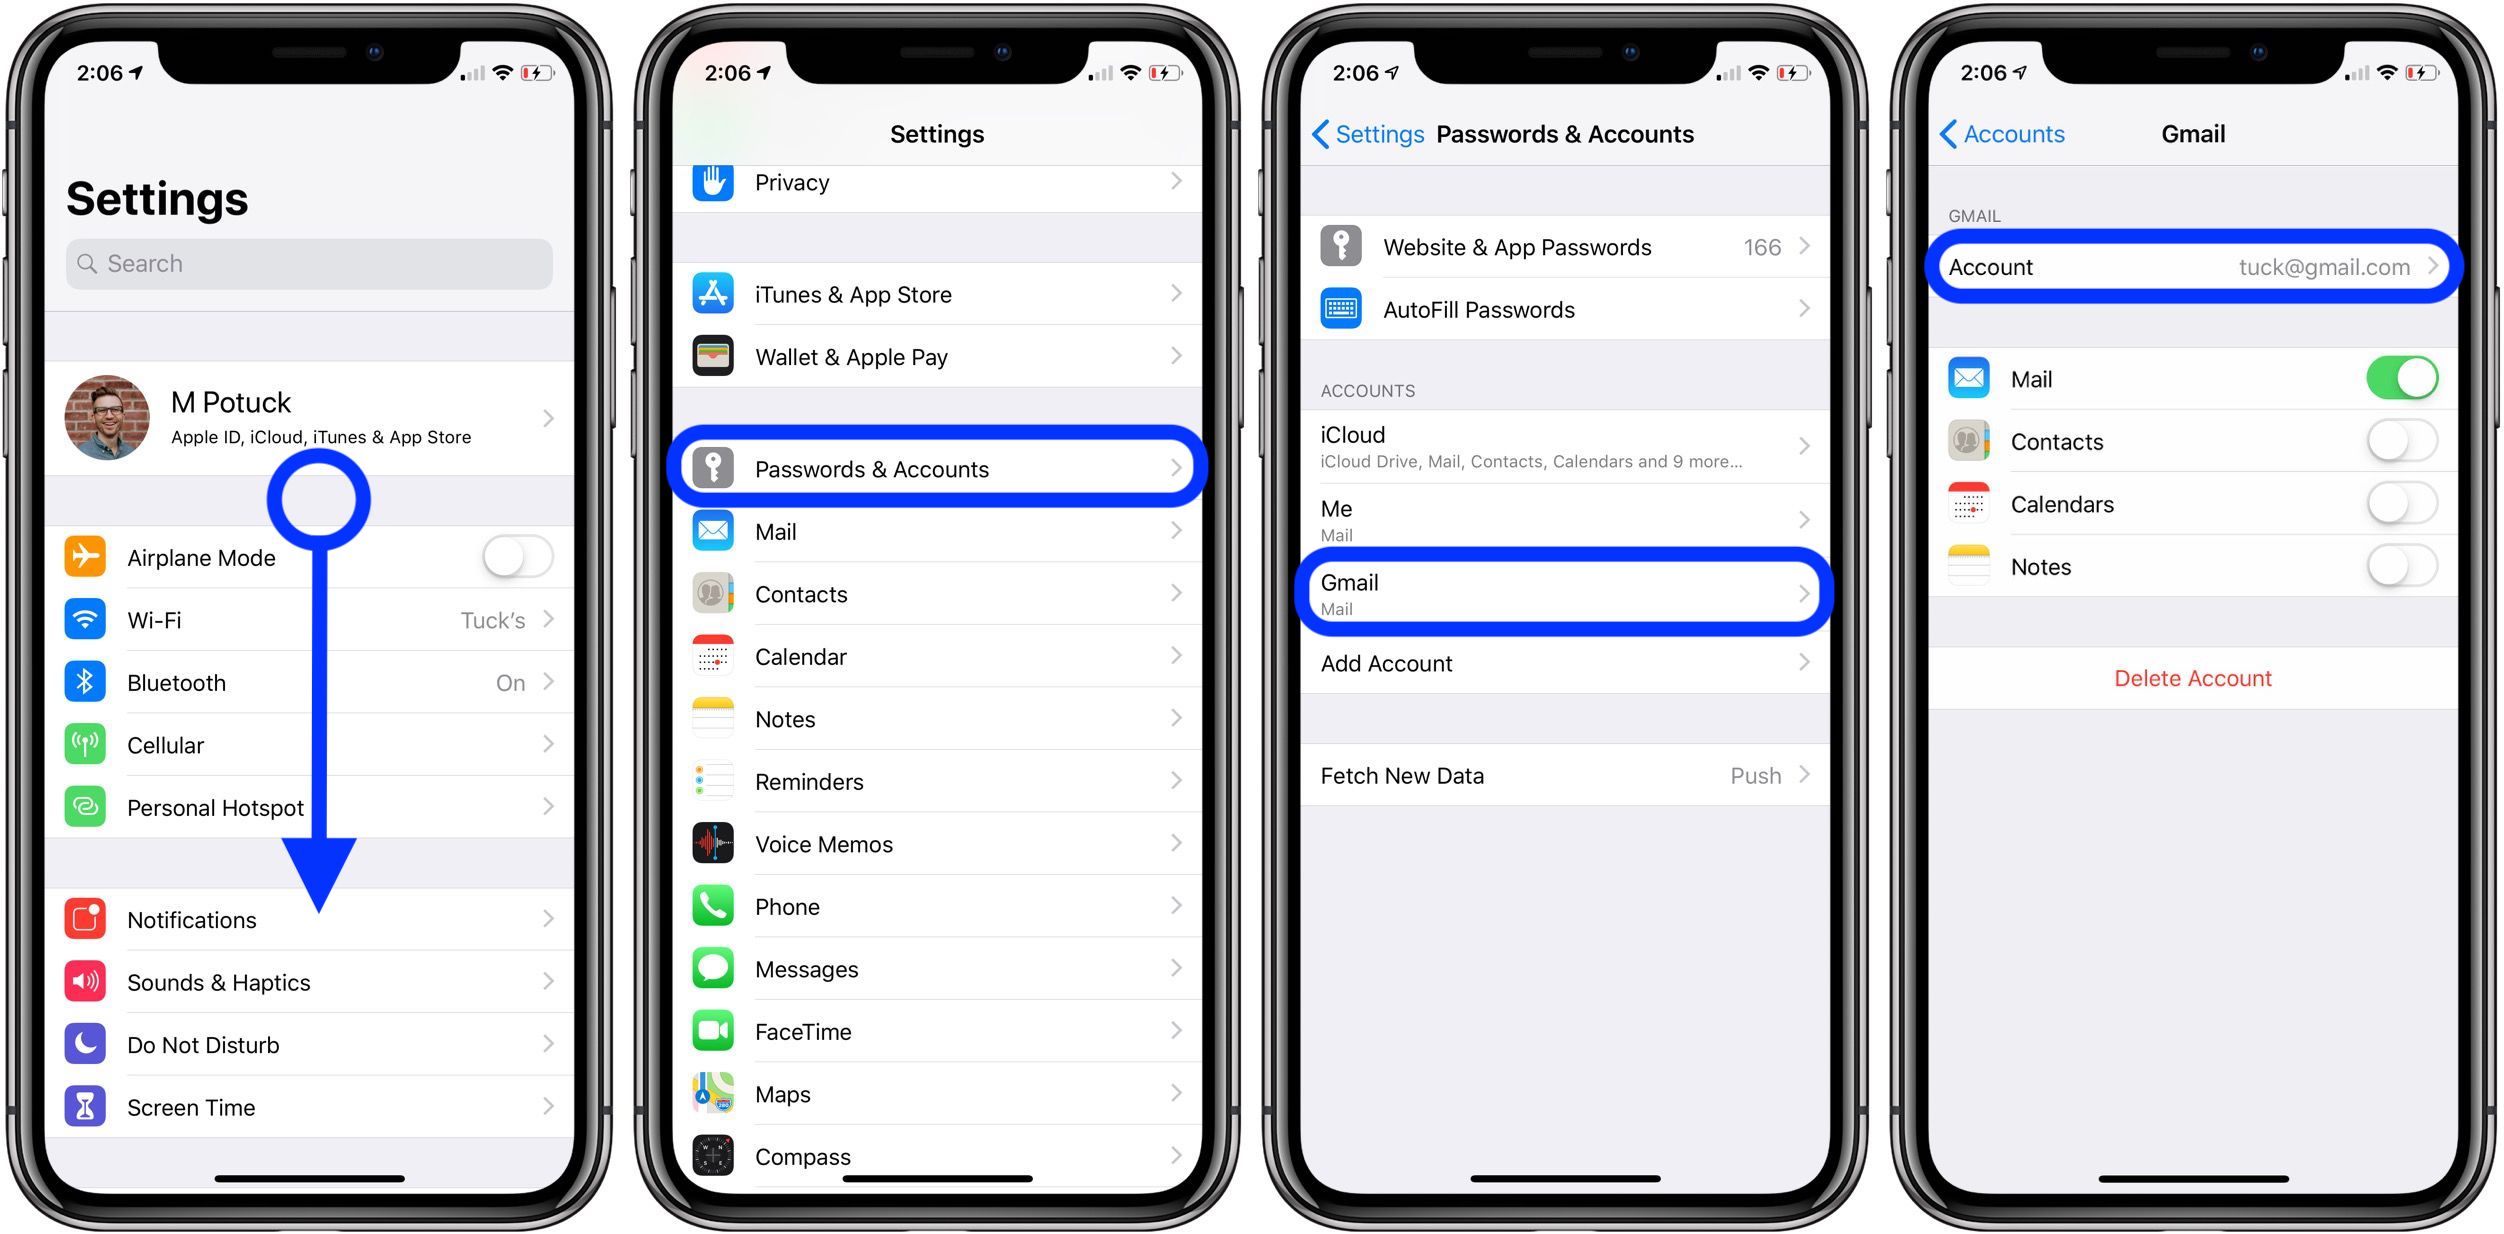The image size is (2504, 1234).
Task: Open tuck@gmail.com account details
Action: pyautogui.click(x=2191, y=267)
